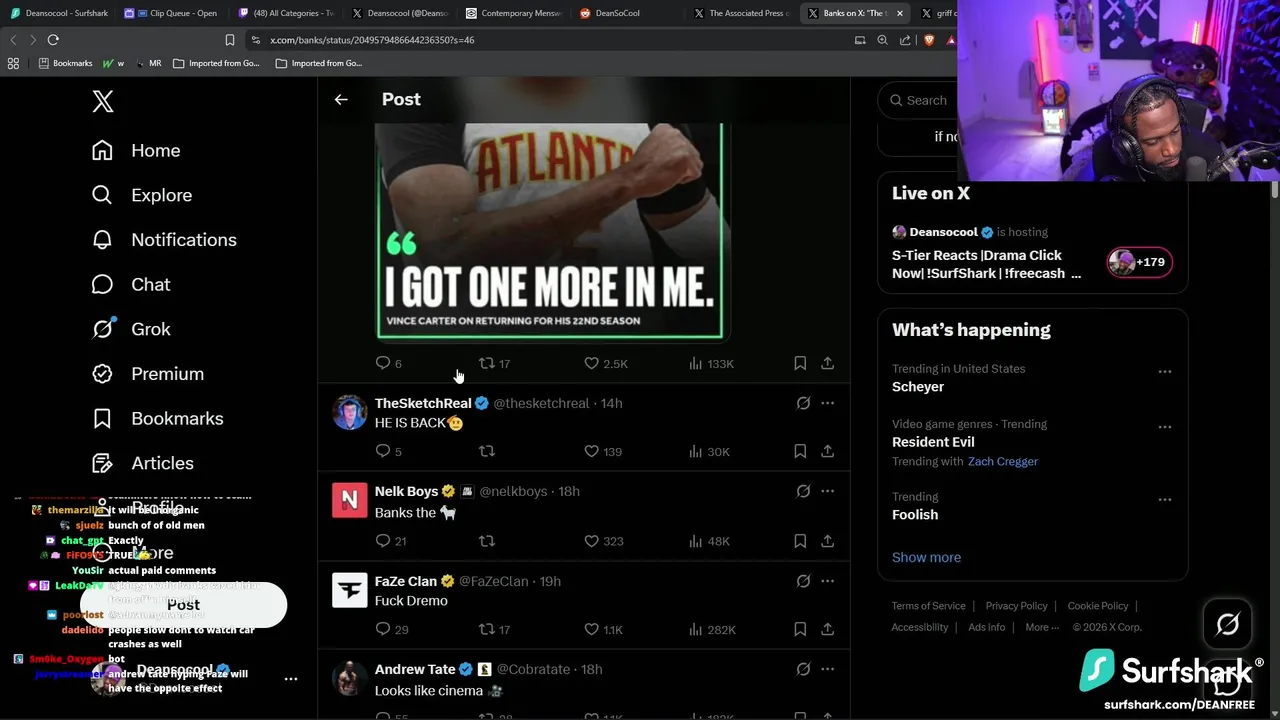Click the X search field

(918, 100)
